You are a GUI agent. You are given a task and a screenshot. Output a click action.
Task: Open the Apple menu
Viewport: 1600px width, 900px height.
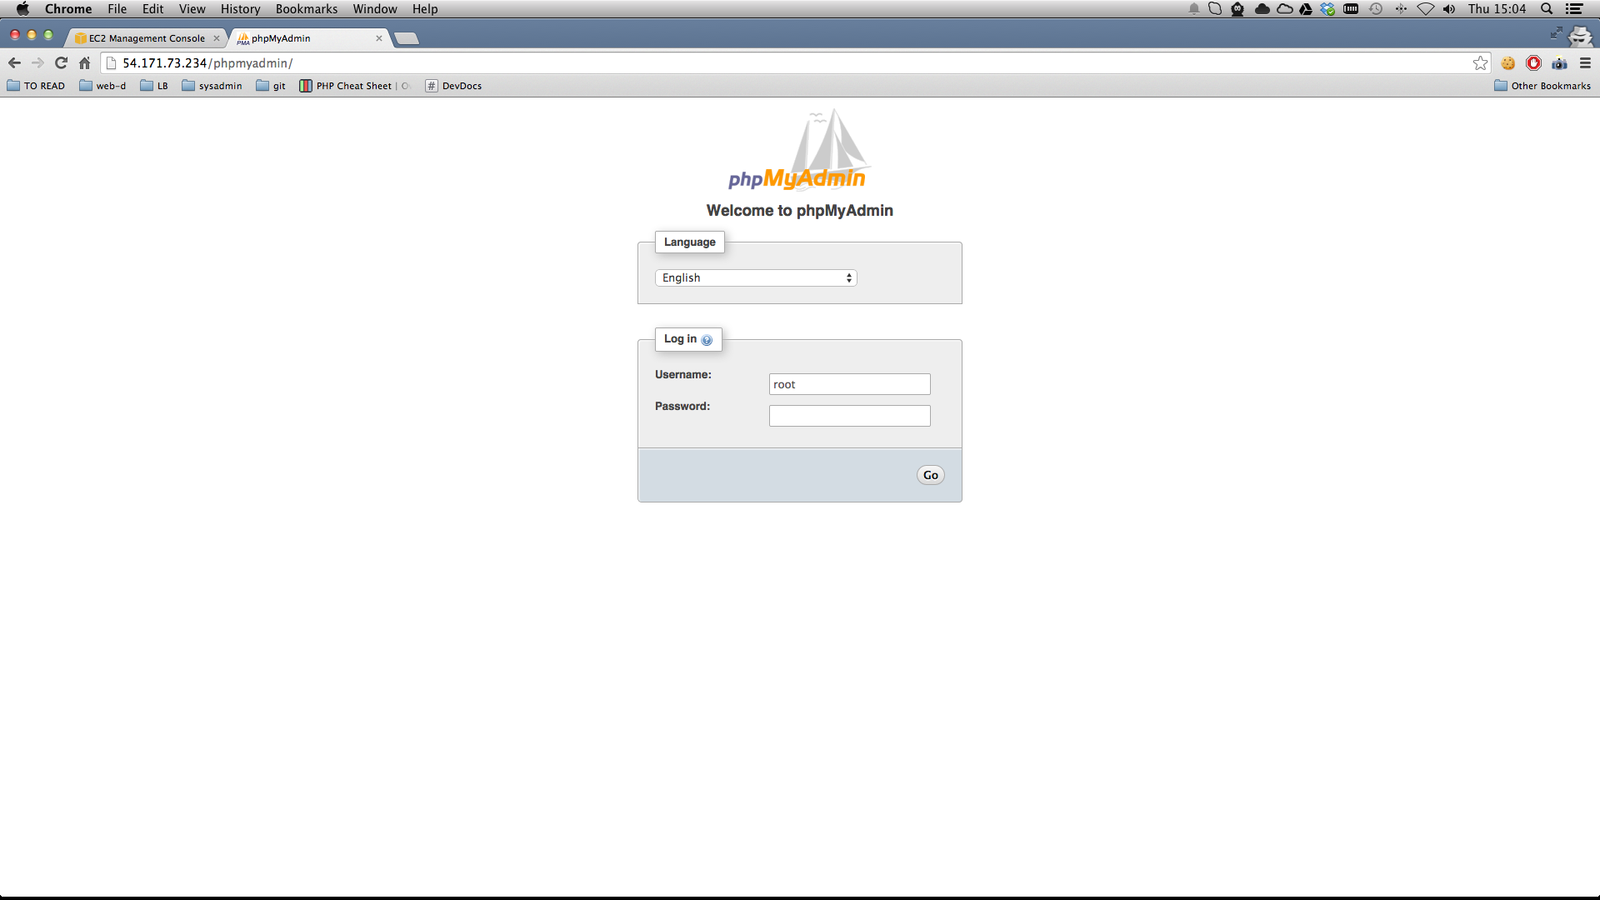[x=22, y=9]
